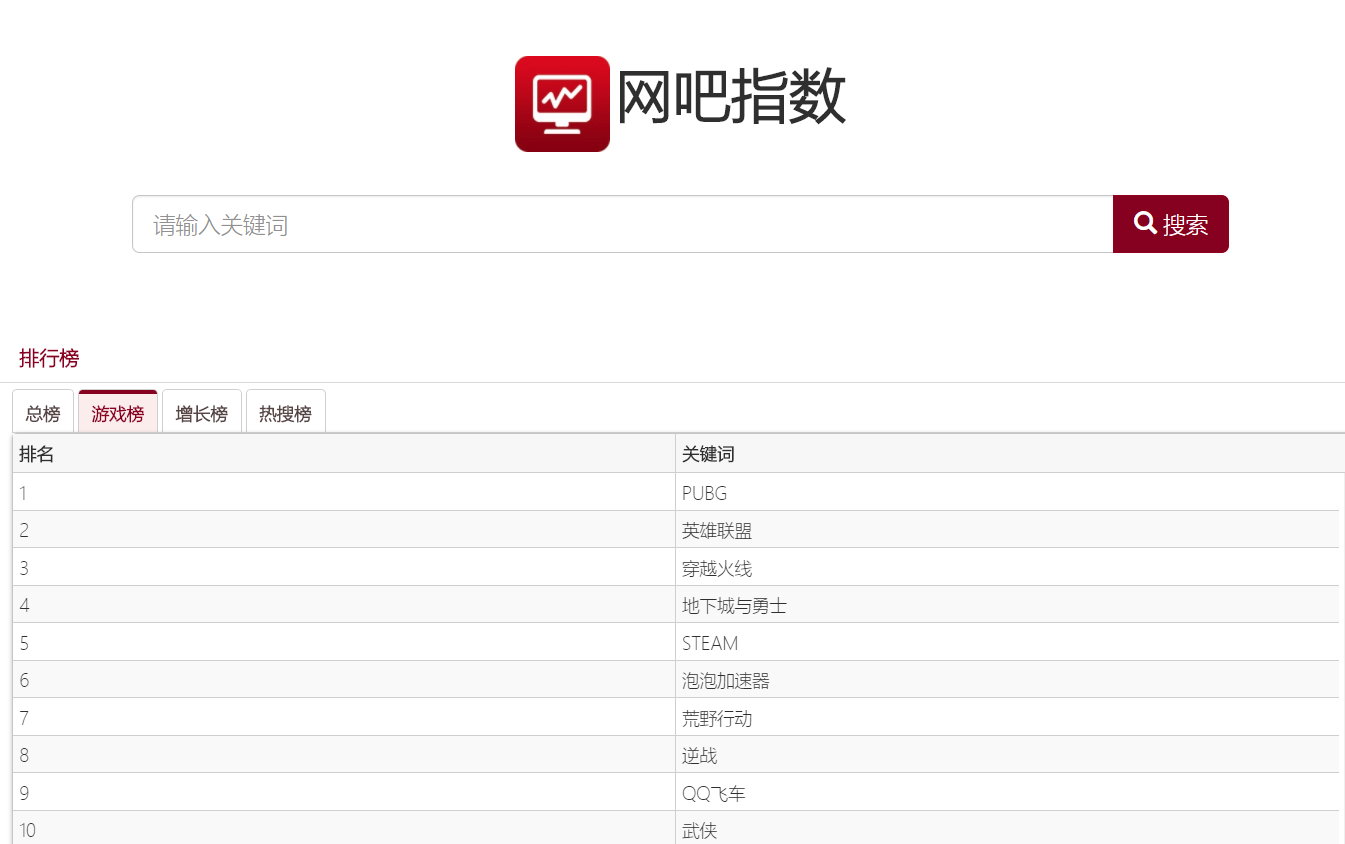1345x844 pixels.
Task: Select the STEAM keyword cell
Action: pyautogui.click(x=1007, y=642)
